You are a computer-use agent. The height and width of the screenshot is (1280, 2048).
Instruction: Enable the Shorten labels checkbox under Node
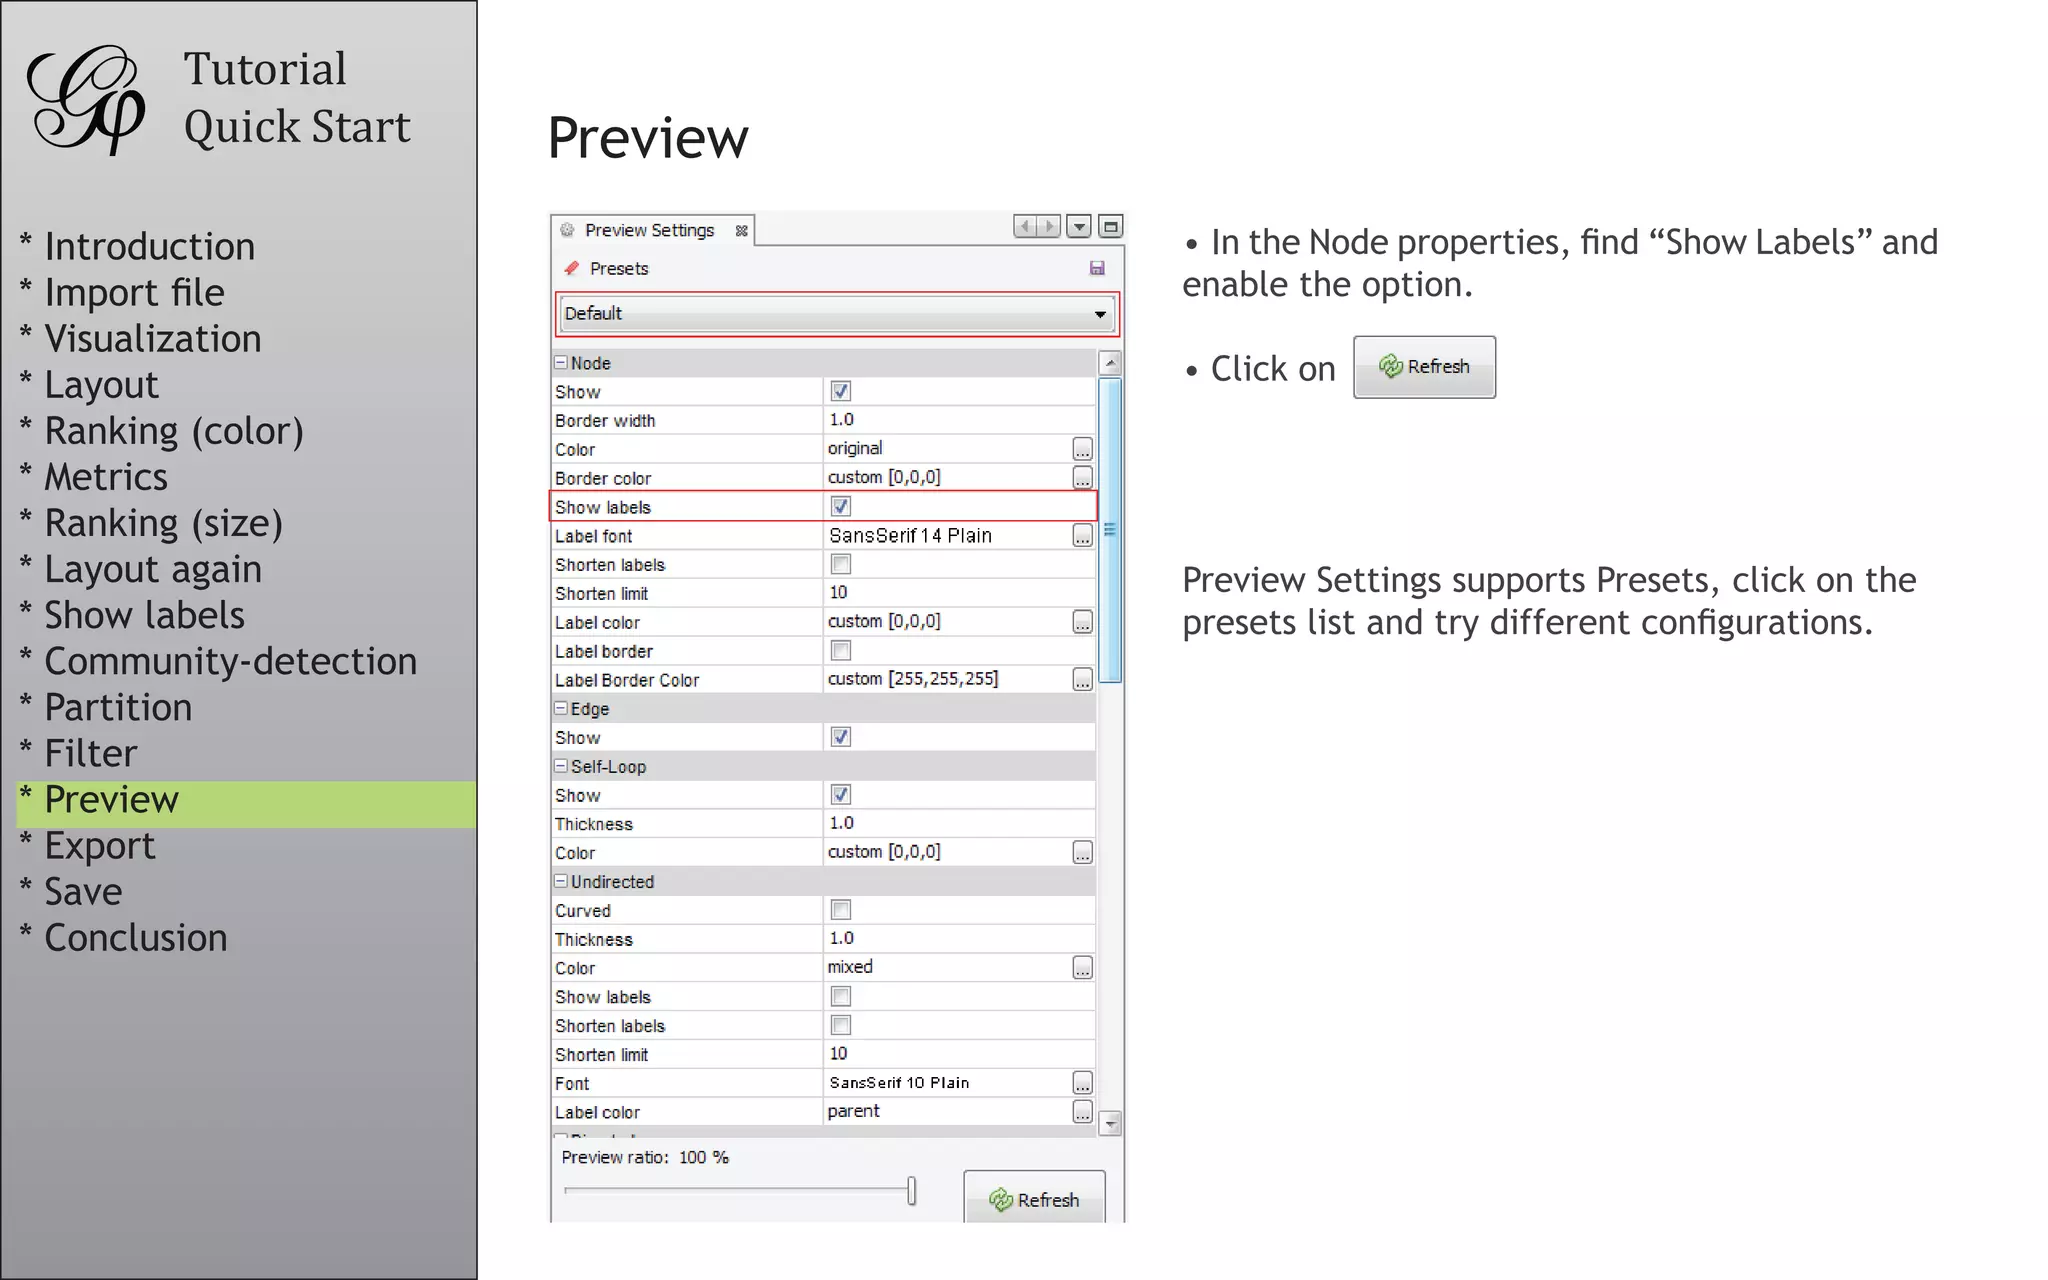(x=841, y=565)
